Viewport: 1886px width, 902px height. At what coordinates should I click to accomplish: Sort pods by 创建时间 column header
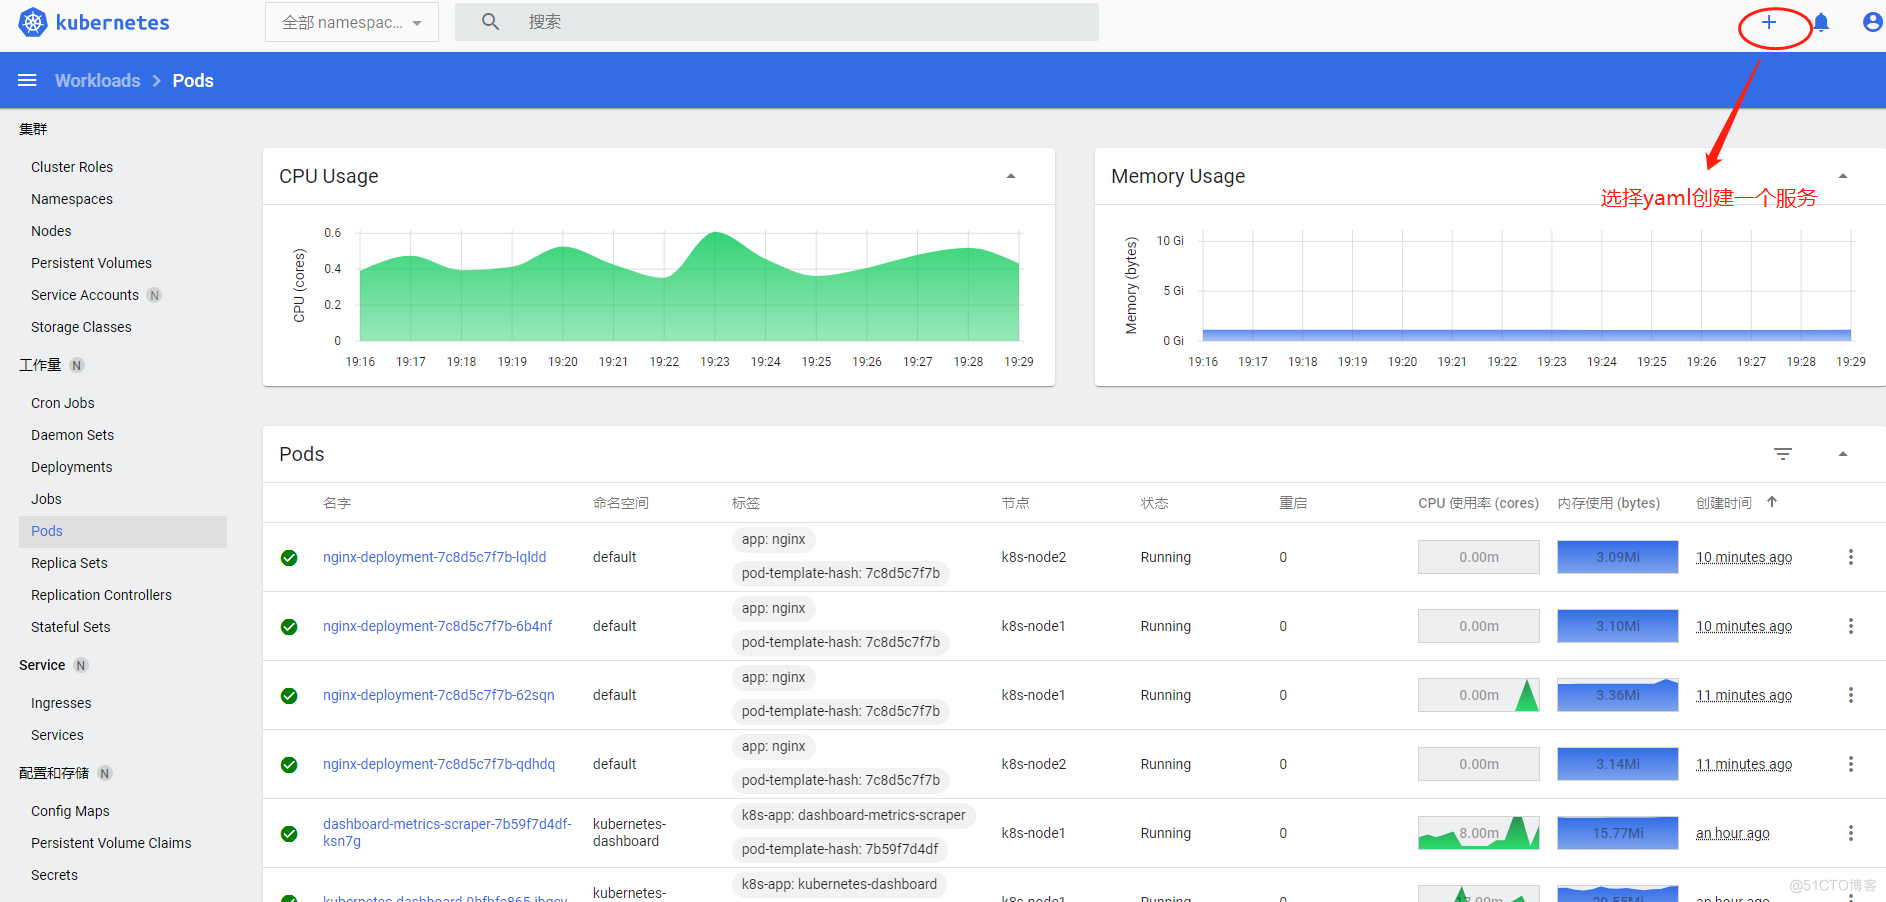point(1723,503)
